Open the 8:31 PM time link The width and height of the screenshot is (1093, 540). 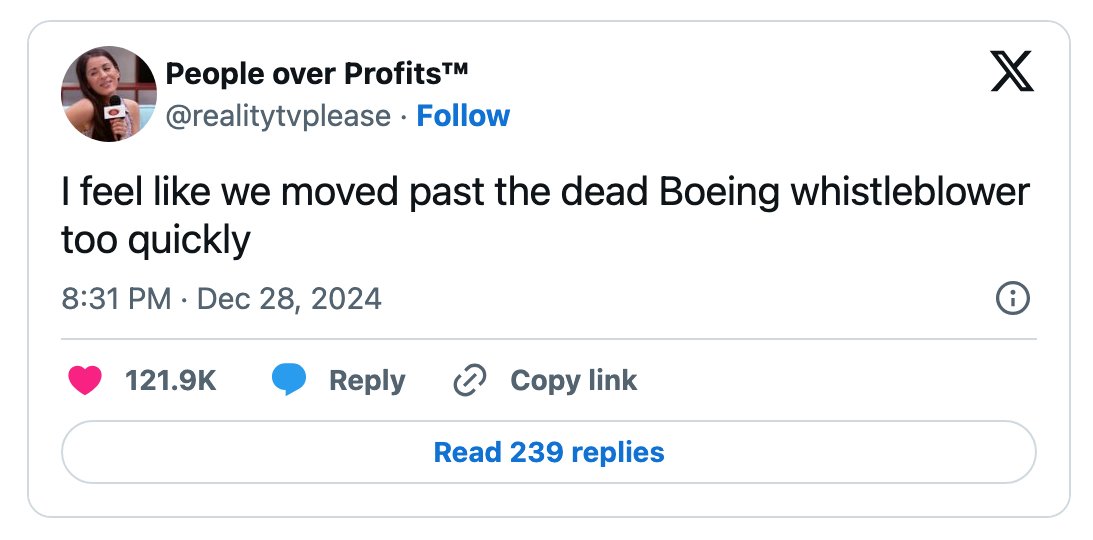(x=116, y=299)
